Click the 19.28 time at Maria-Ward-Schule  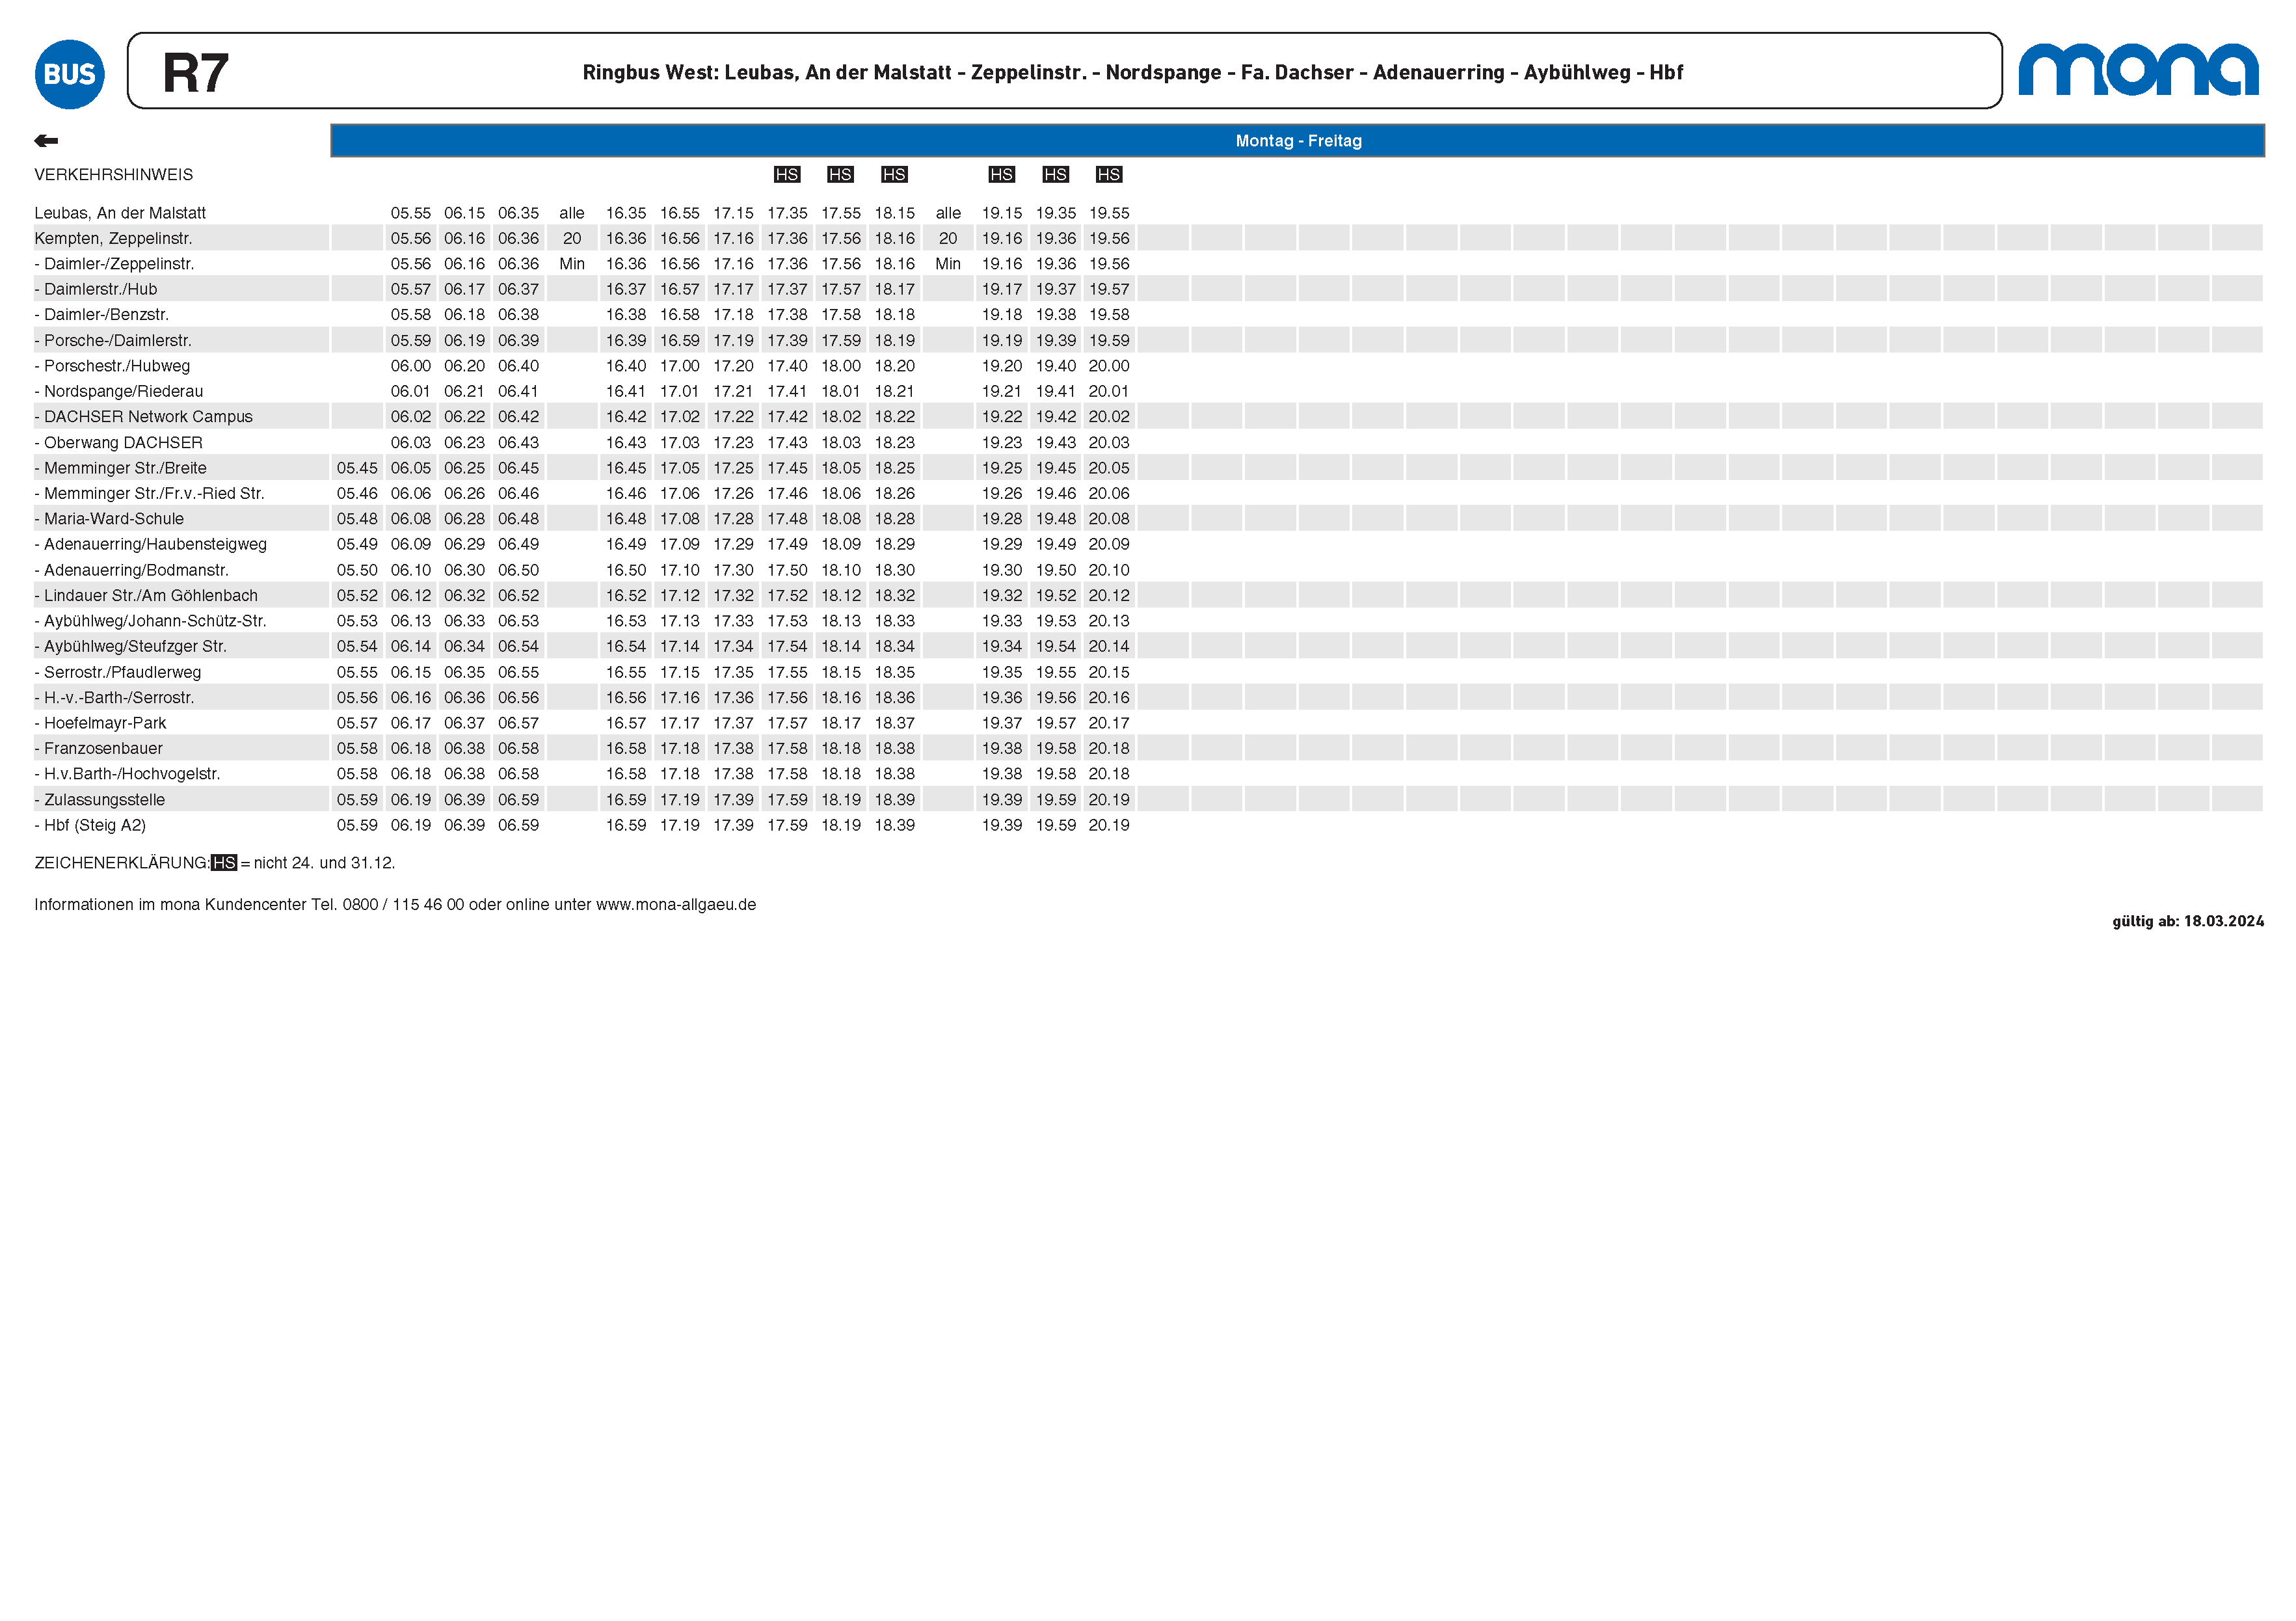point(1001,519)
